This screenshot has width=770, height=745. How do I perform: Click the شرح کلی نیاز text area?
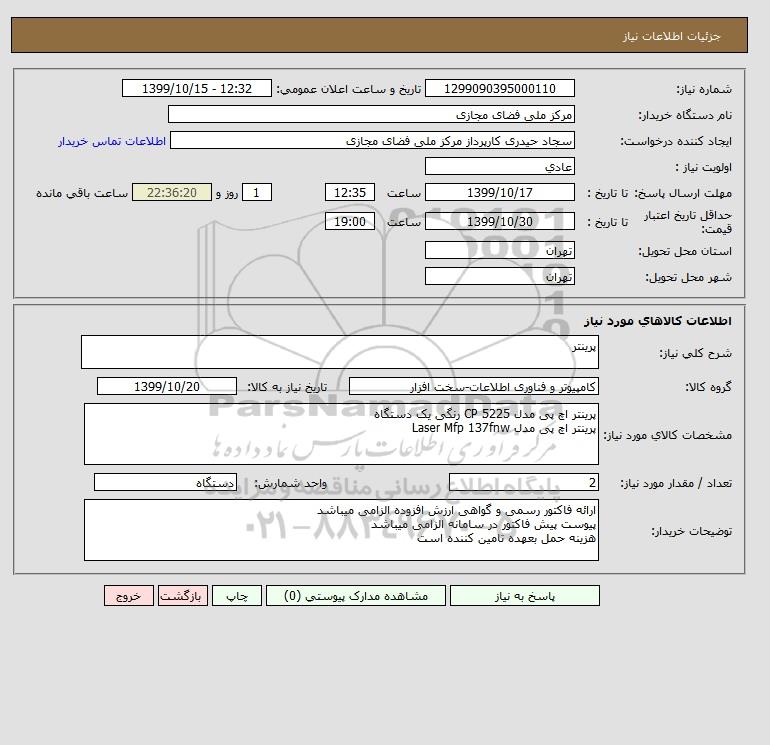340,352
